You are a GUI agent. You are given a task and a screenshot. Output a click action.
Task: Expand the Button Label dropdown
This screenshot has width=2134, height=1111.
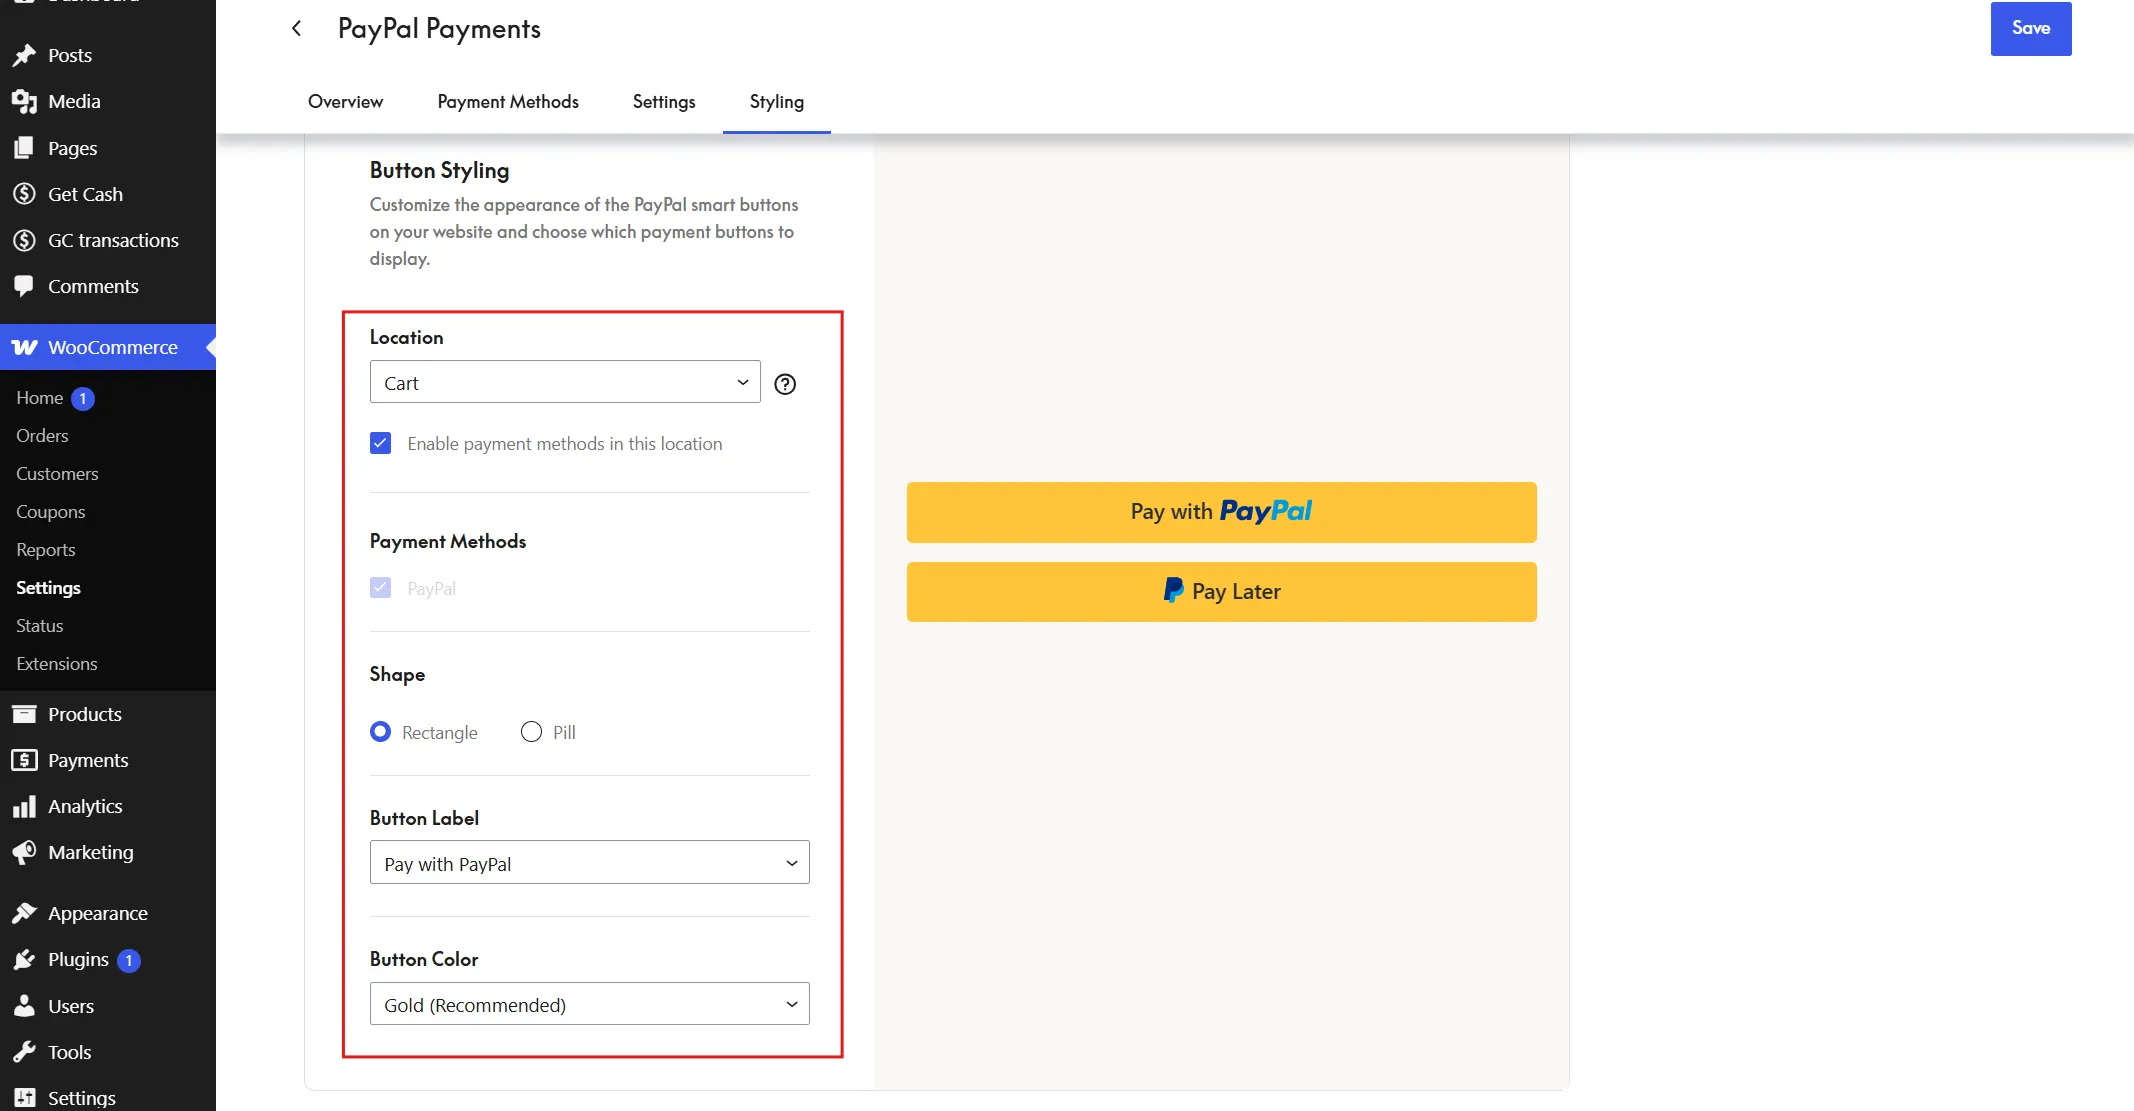click(590, 863)
